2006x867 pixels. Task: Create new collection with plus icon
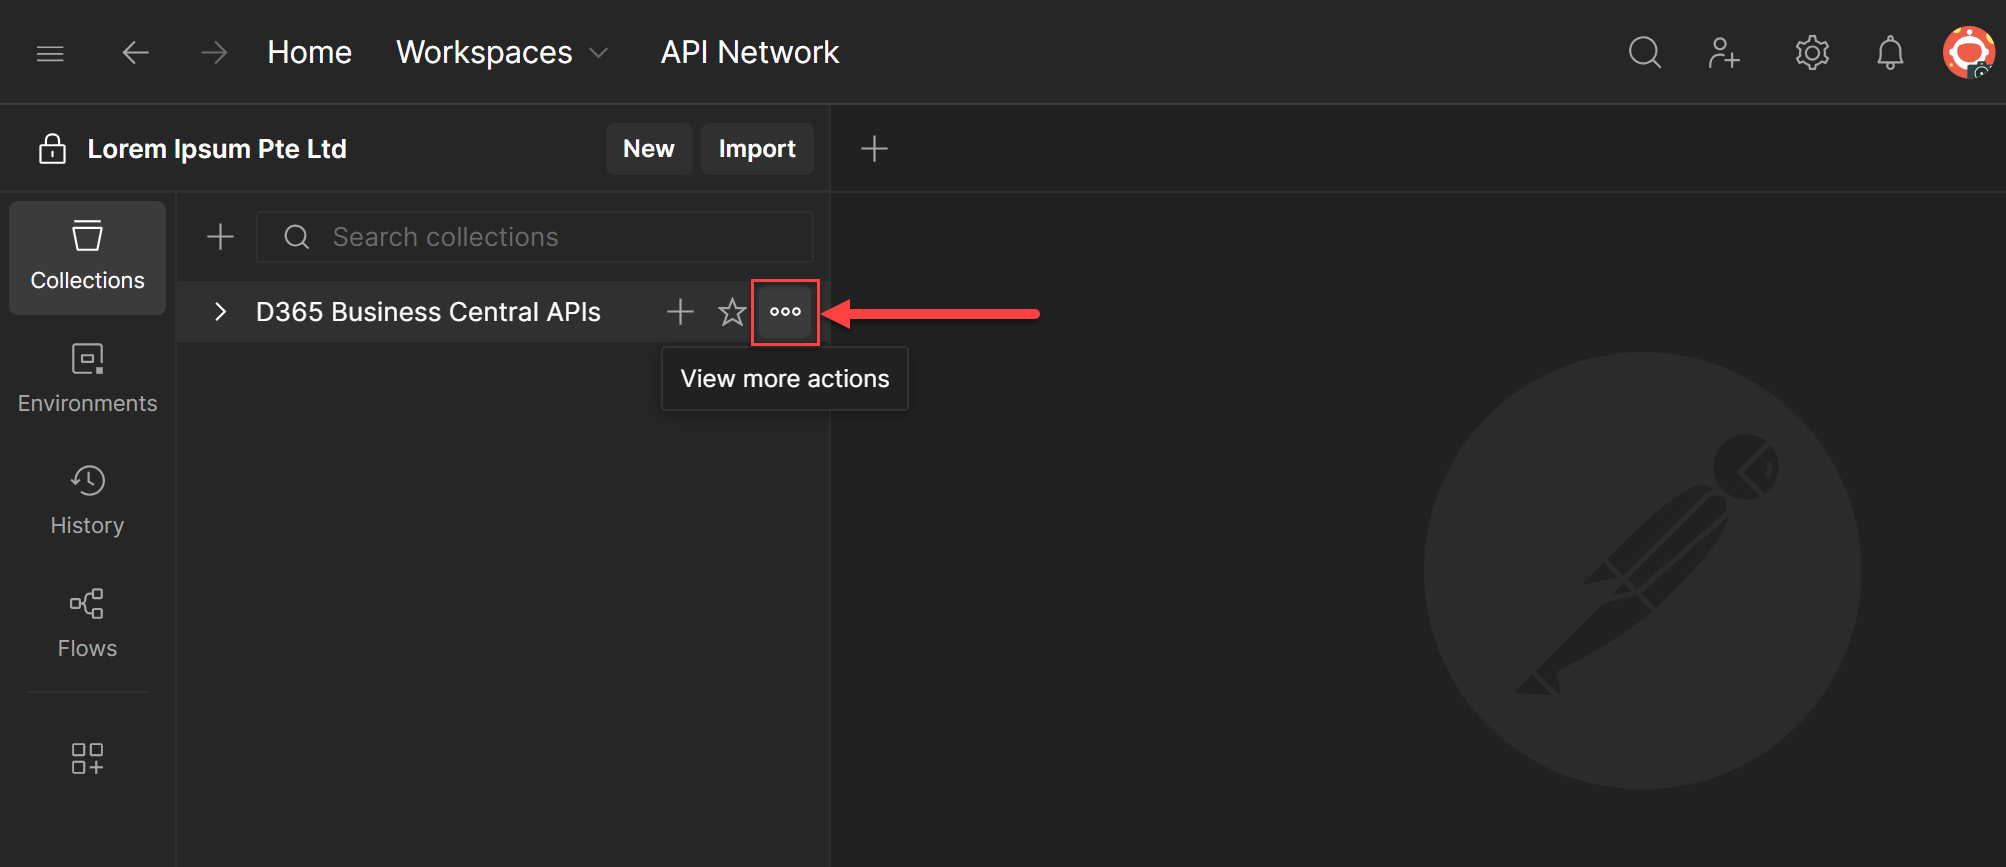coord(220,237)
